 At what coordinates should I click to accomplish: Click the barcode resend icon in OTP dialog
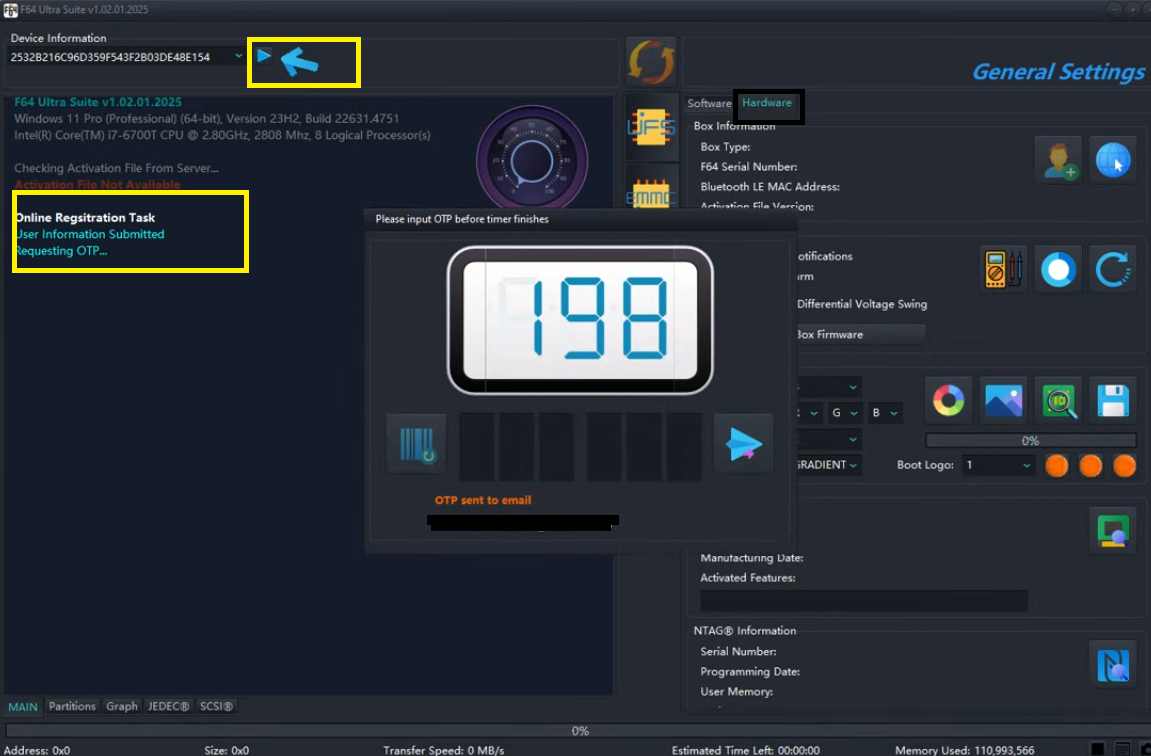click(416, 444)
